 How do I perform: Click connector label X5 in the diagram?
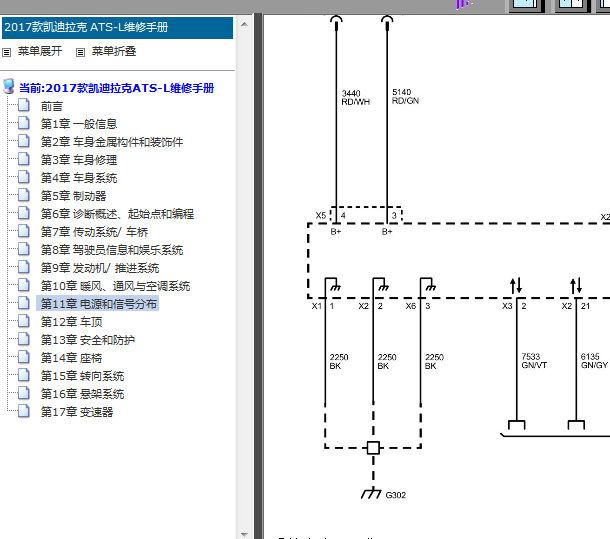click(x=321, y=216)
